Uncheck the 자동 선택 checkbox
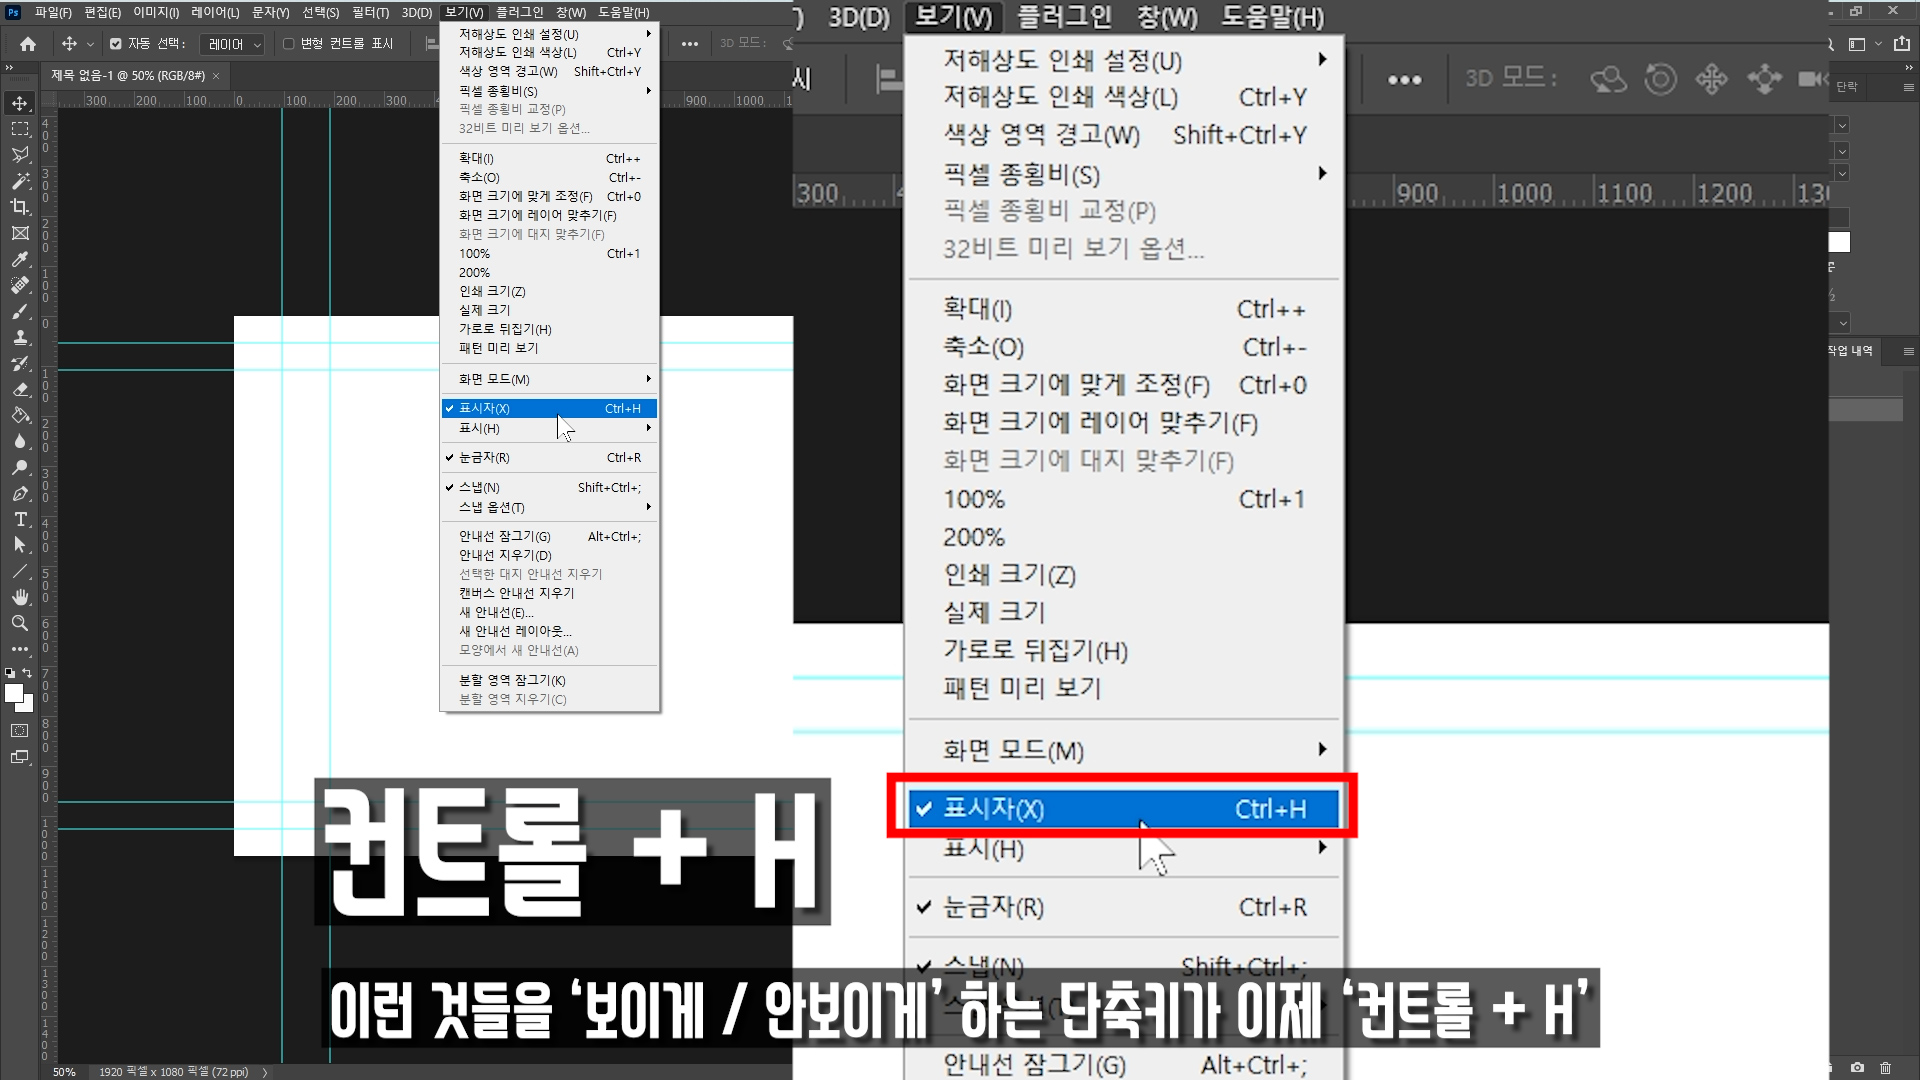Image resolution: width=1920 pixels, height=1080 pixels. pos(116,44)
